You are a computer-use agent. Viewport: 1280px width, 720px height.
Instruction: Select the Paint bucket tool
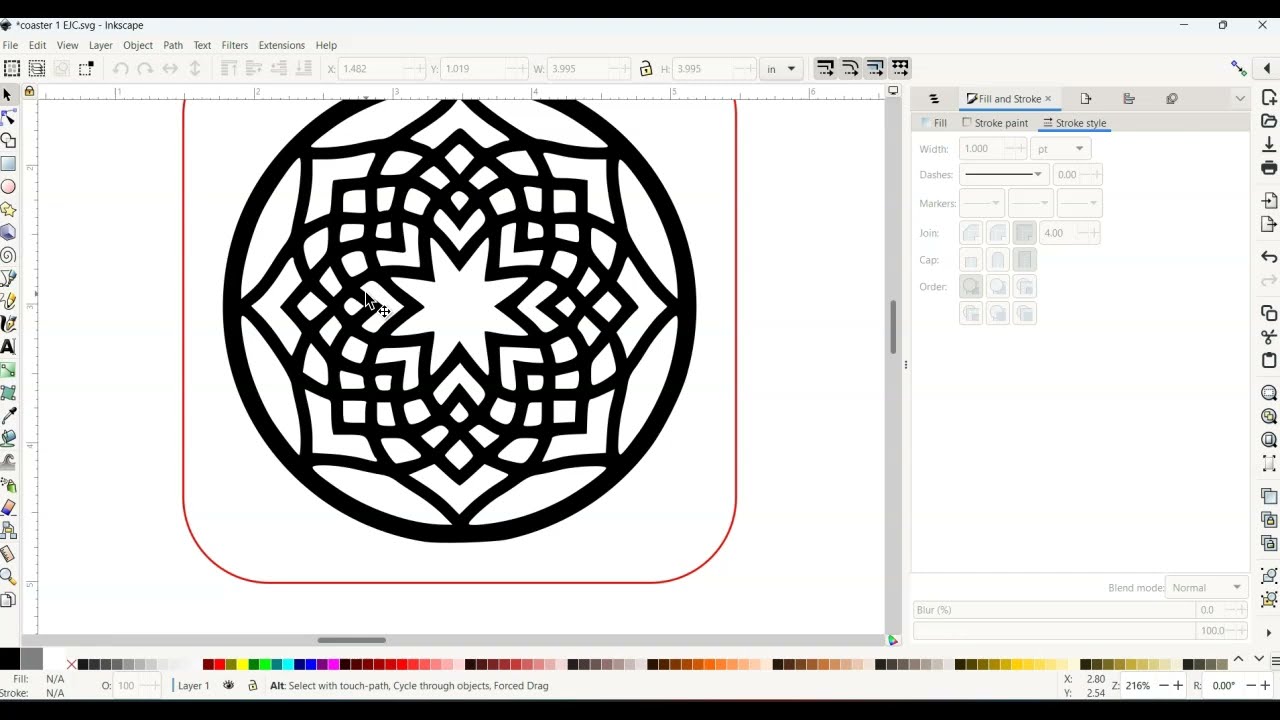click(8, 438)
